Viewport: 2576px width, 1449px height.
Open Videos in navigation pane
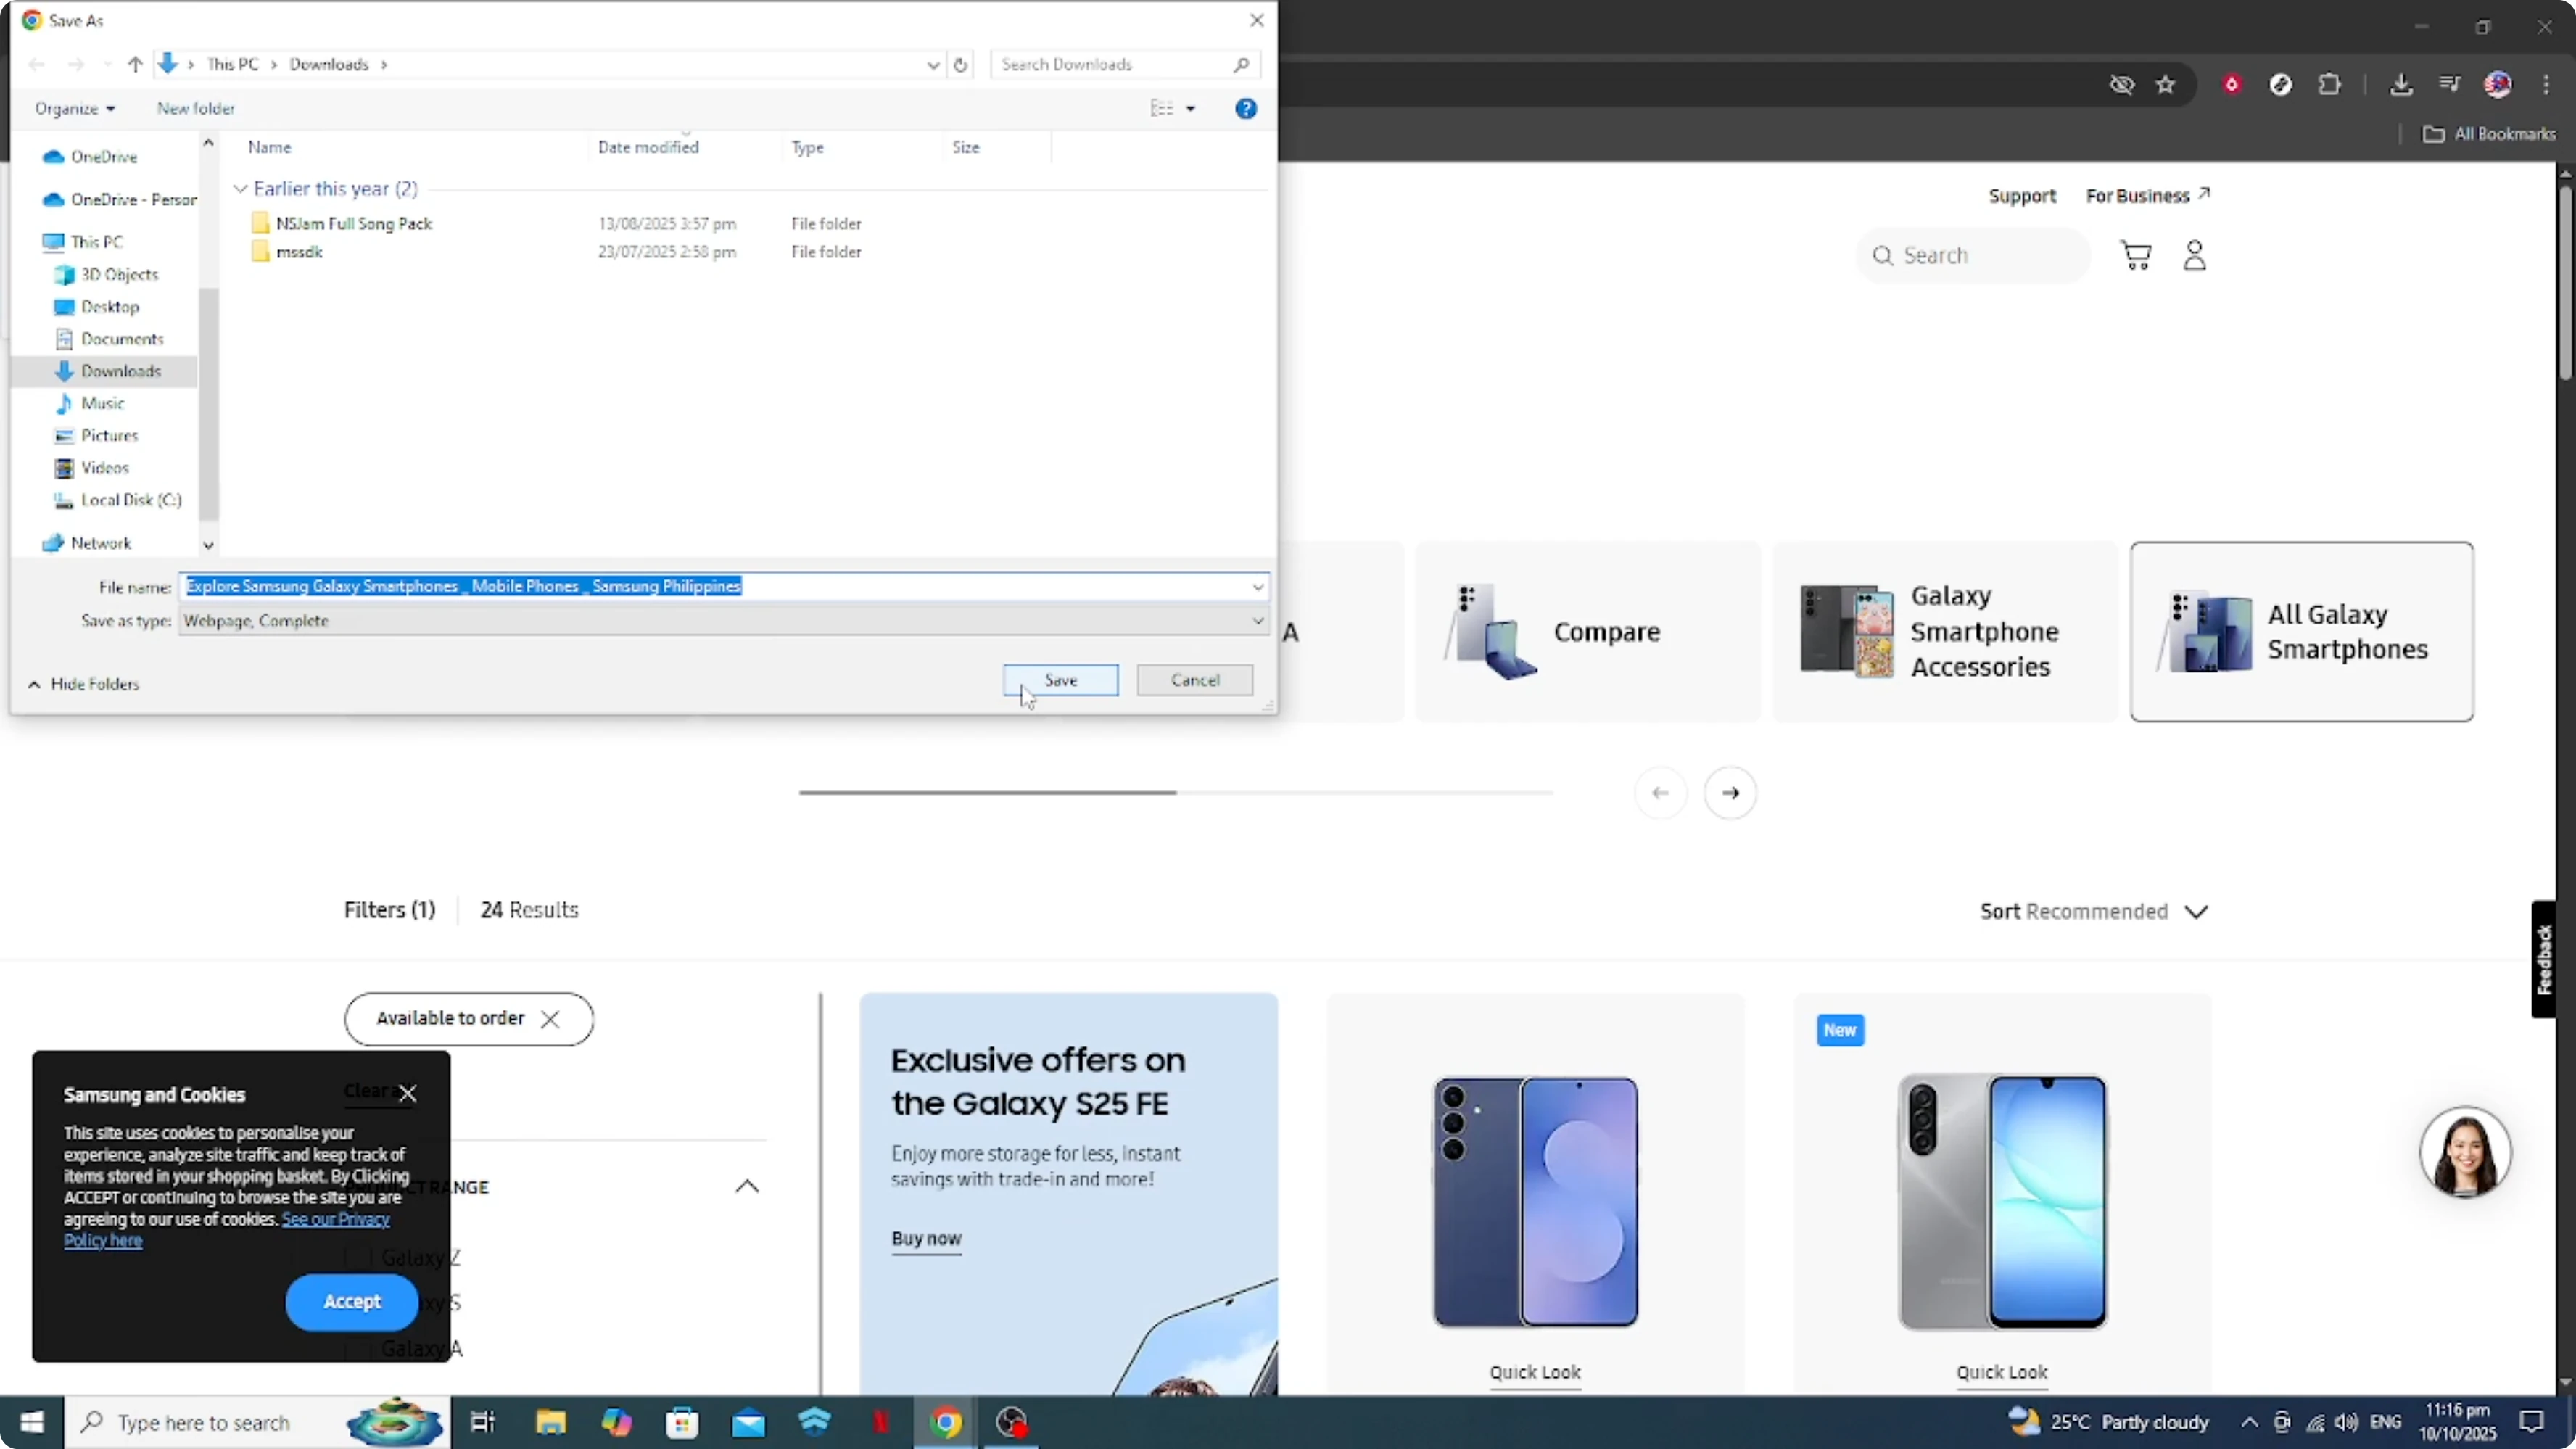[105, 468]
